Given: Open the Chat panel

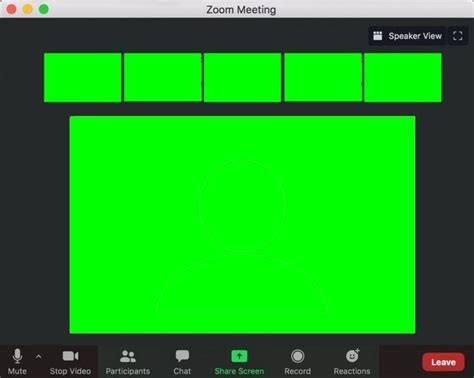Looking at the screenshot, I should click(182, 362).
